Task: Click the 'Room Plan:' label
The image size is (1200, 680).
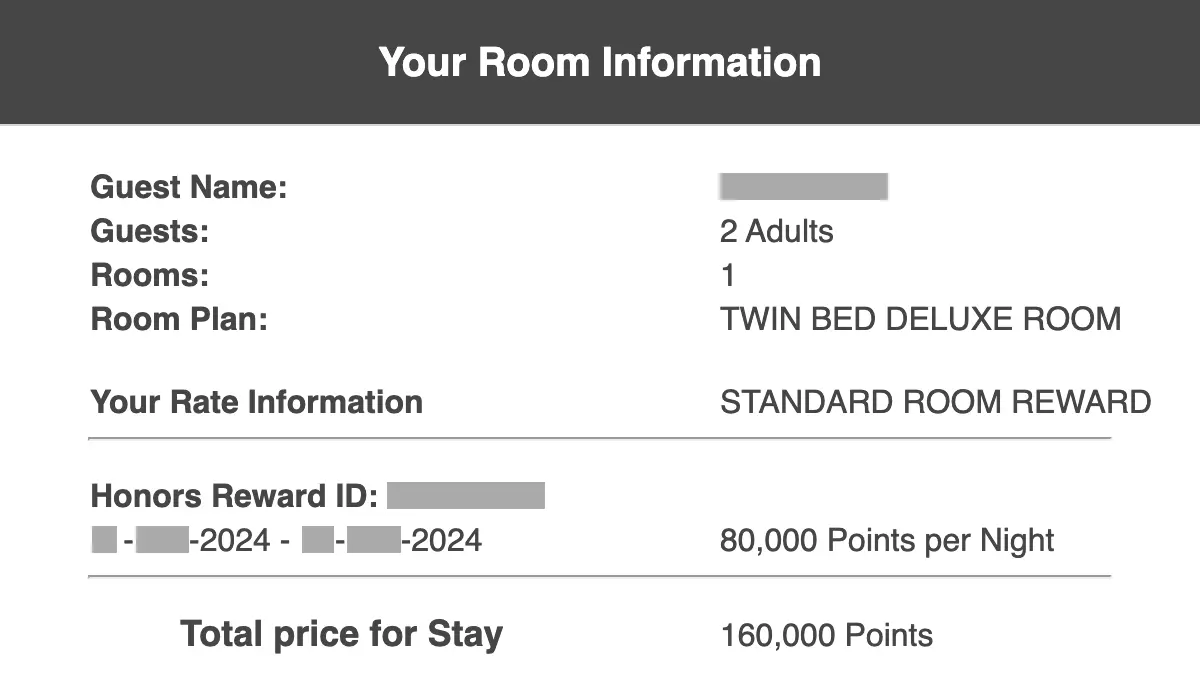Action: click(180, 319)
